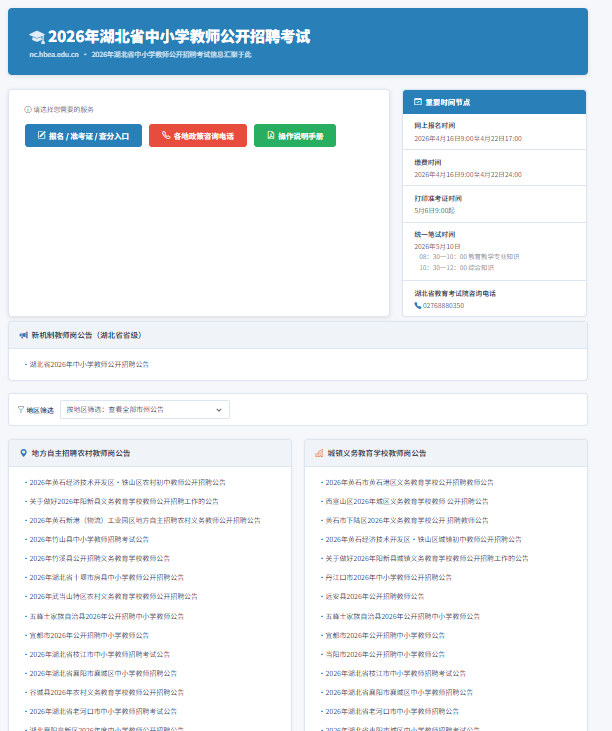Open 湖北省2026年中小学教师公开招聘公告 link
The image size is (612, 731).
89,364
